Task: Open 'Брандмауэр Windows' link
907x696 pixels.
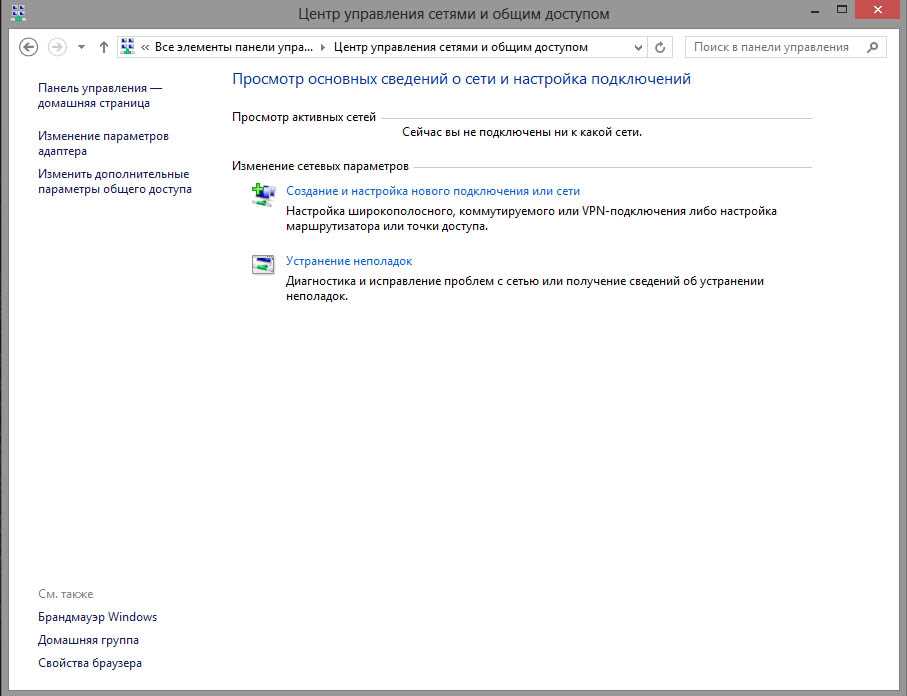Action: point(97,617)
